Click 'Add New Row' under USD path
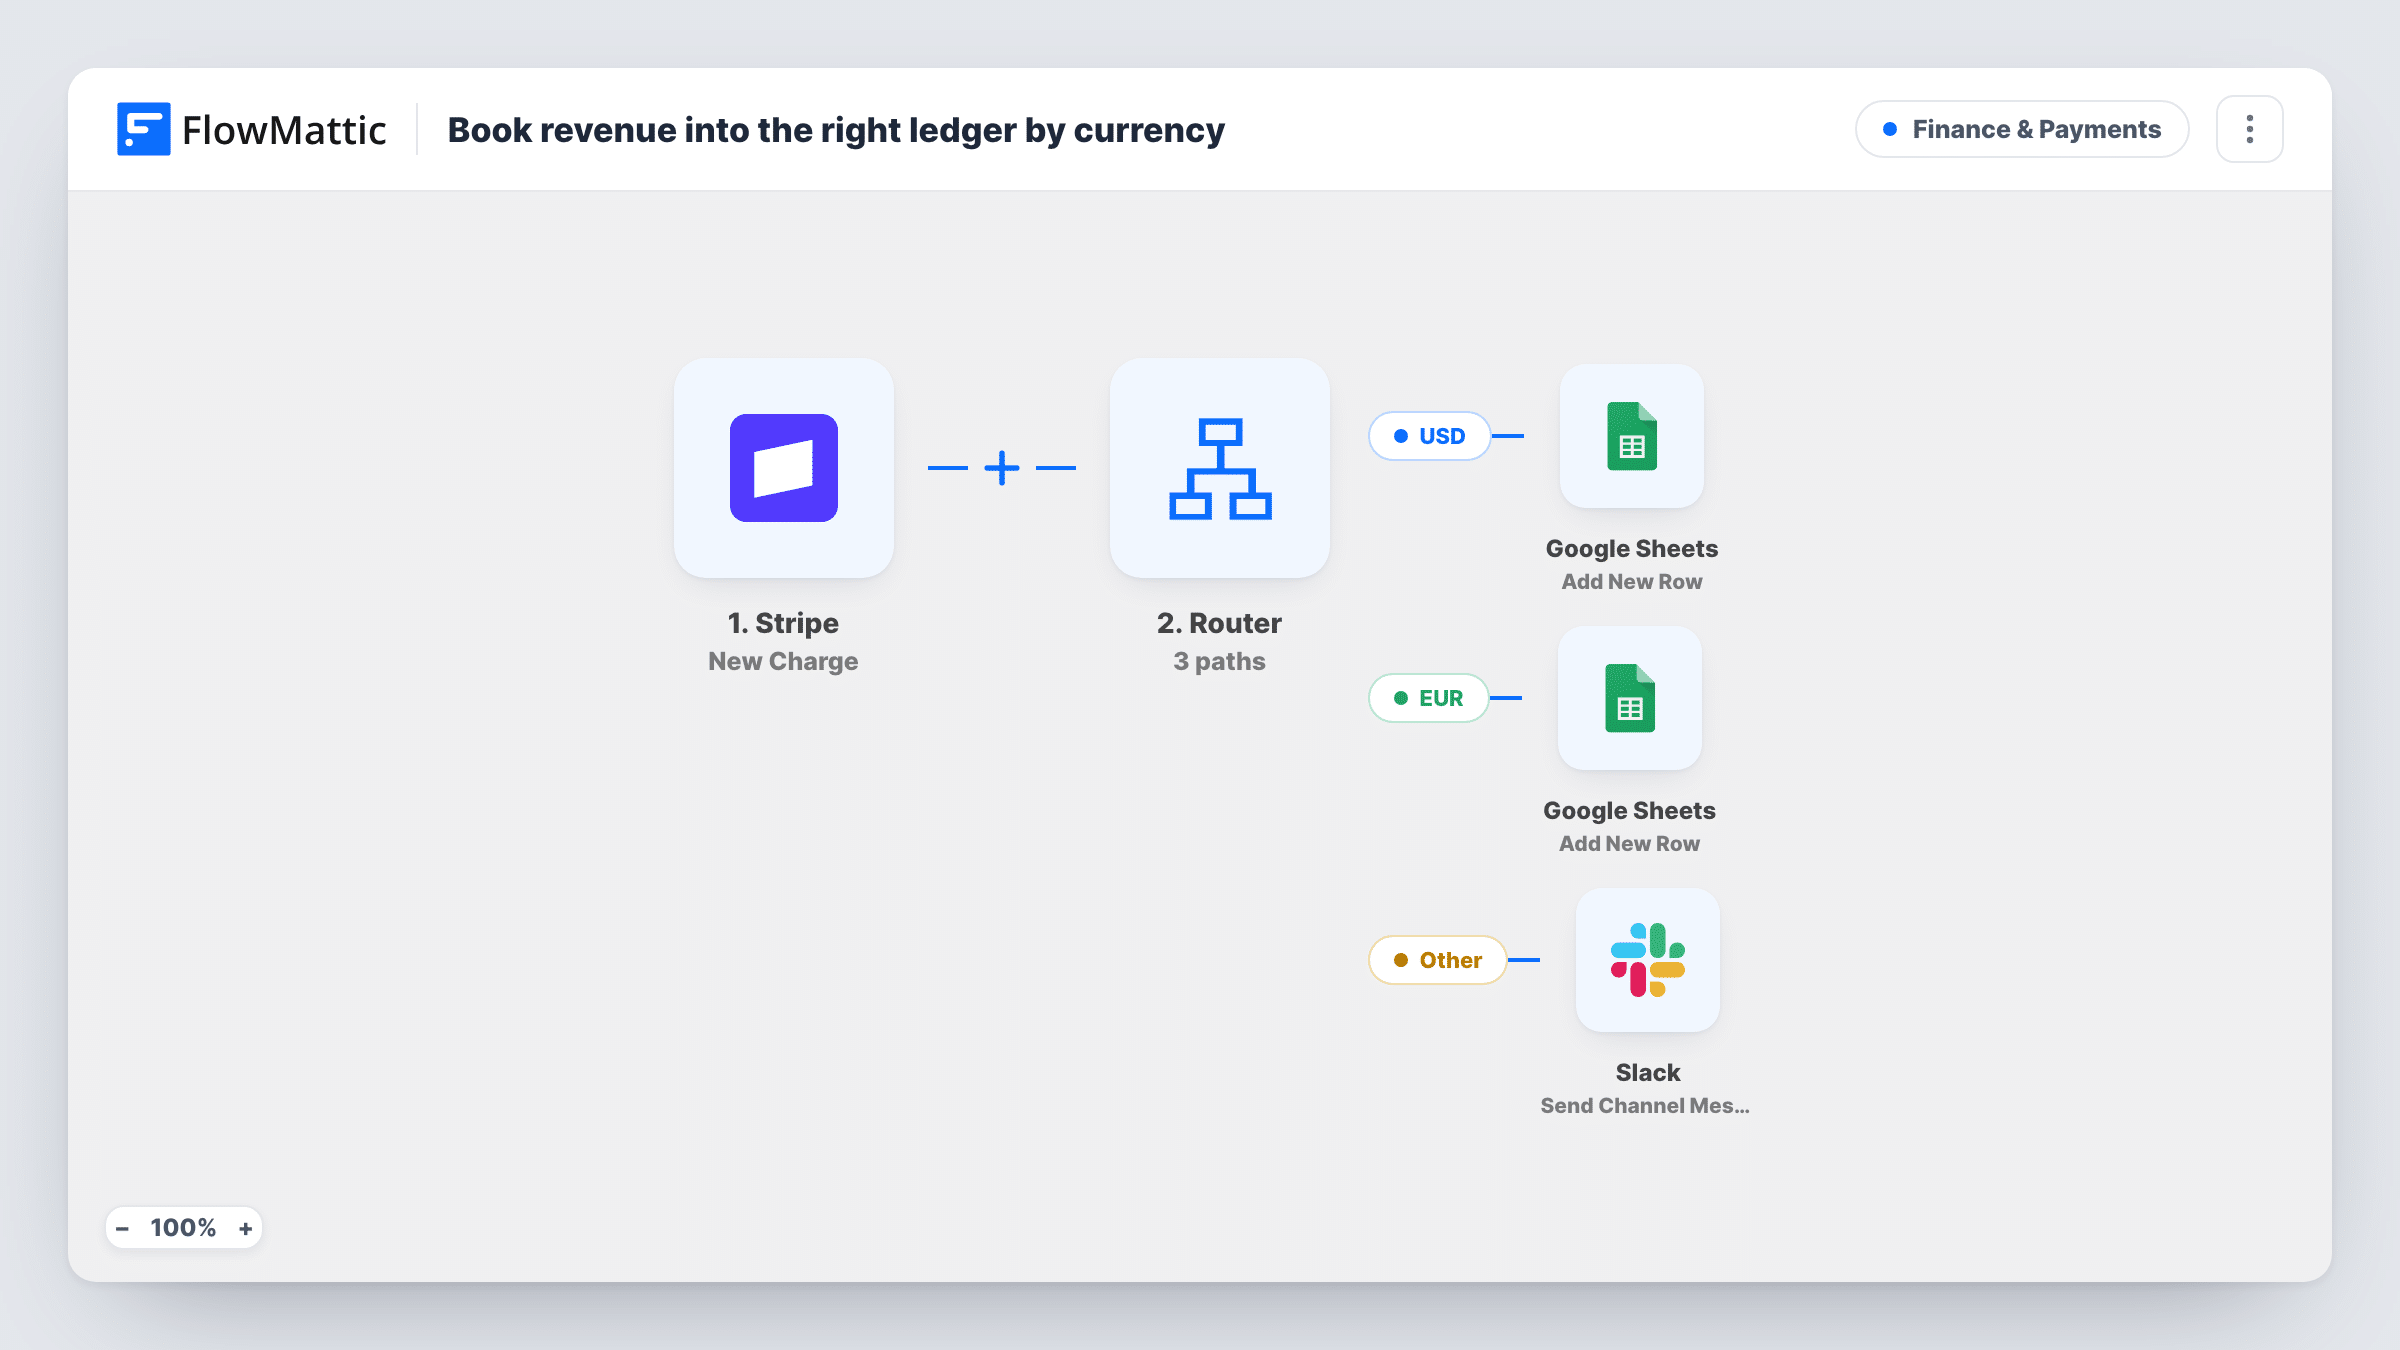 (1632, 581)
